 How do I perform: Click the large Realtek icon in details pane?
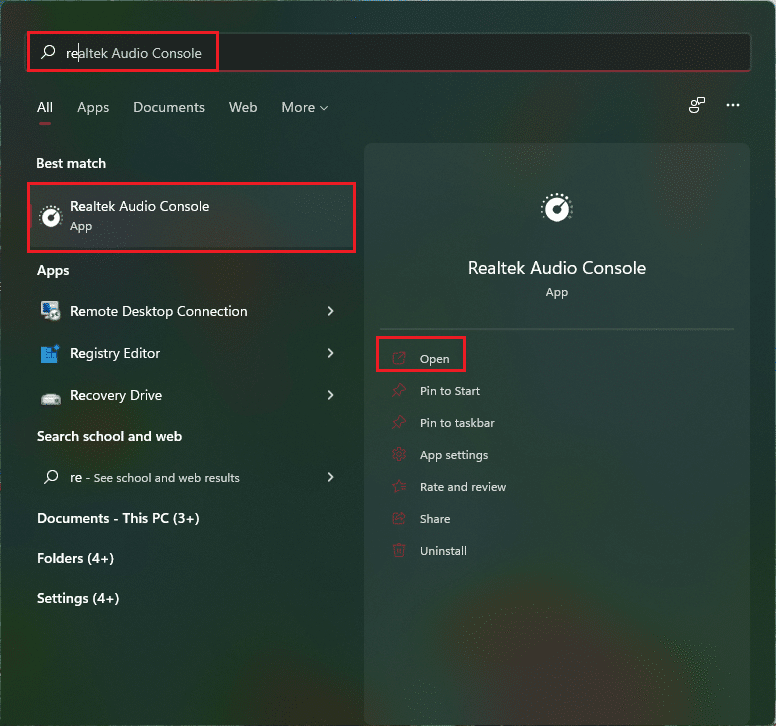(557, 208)
